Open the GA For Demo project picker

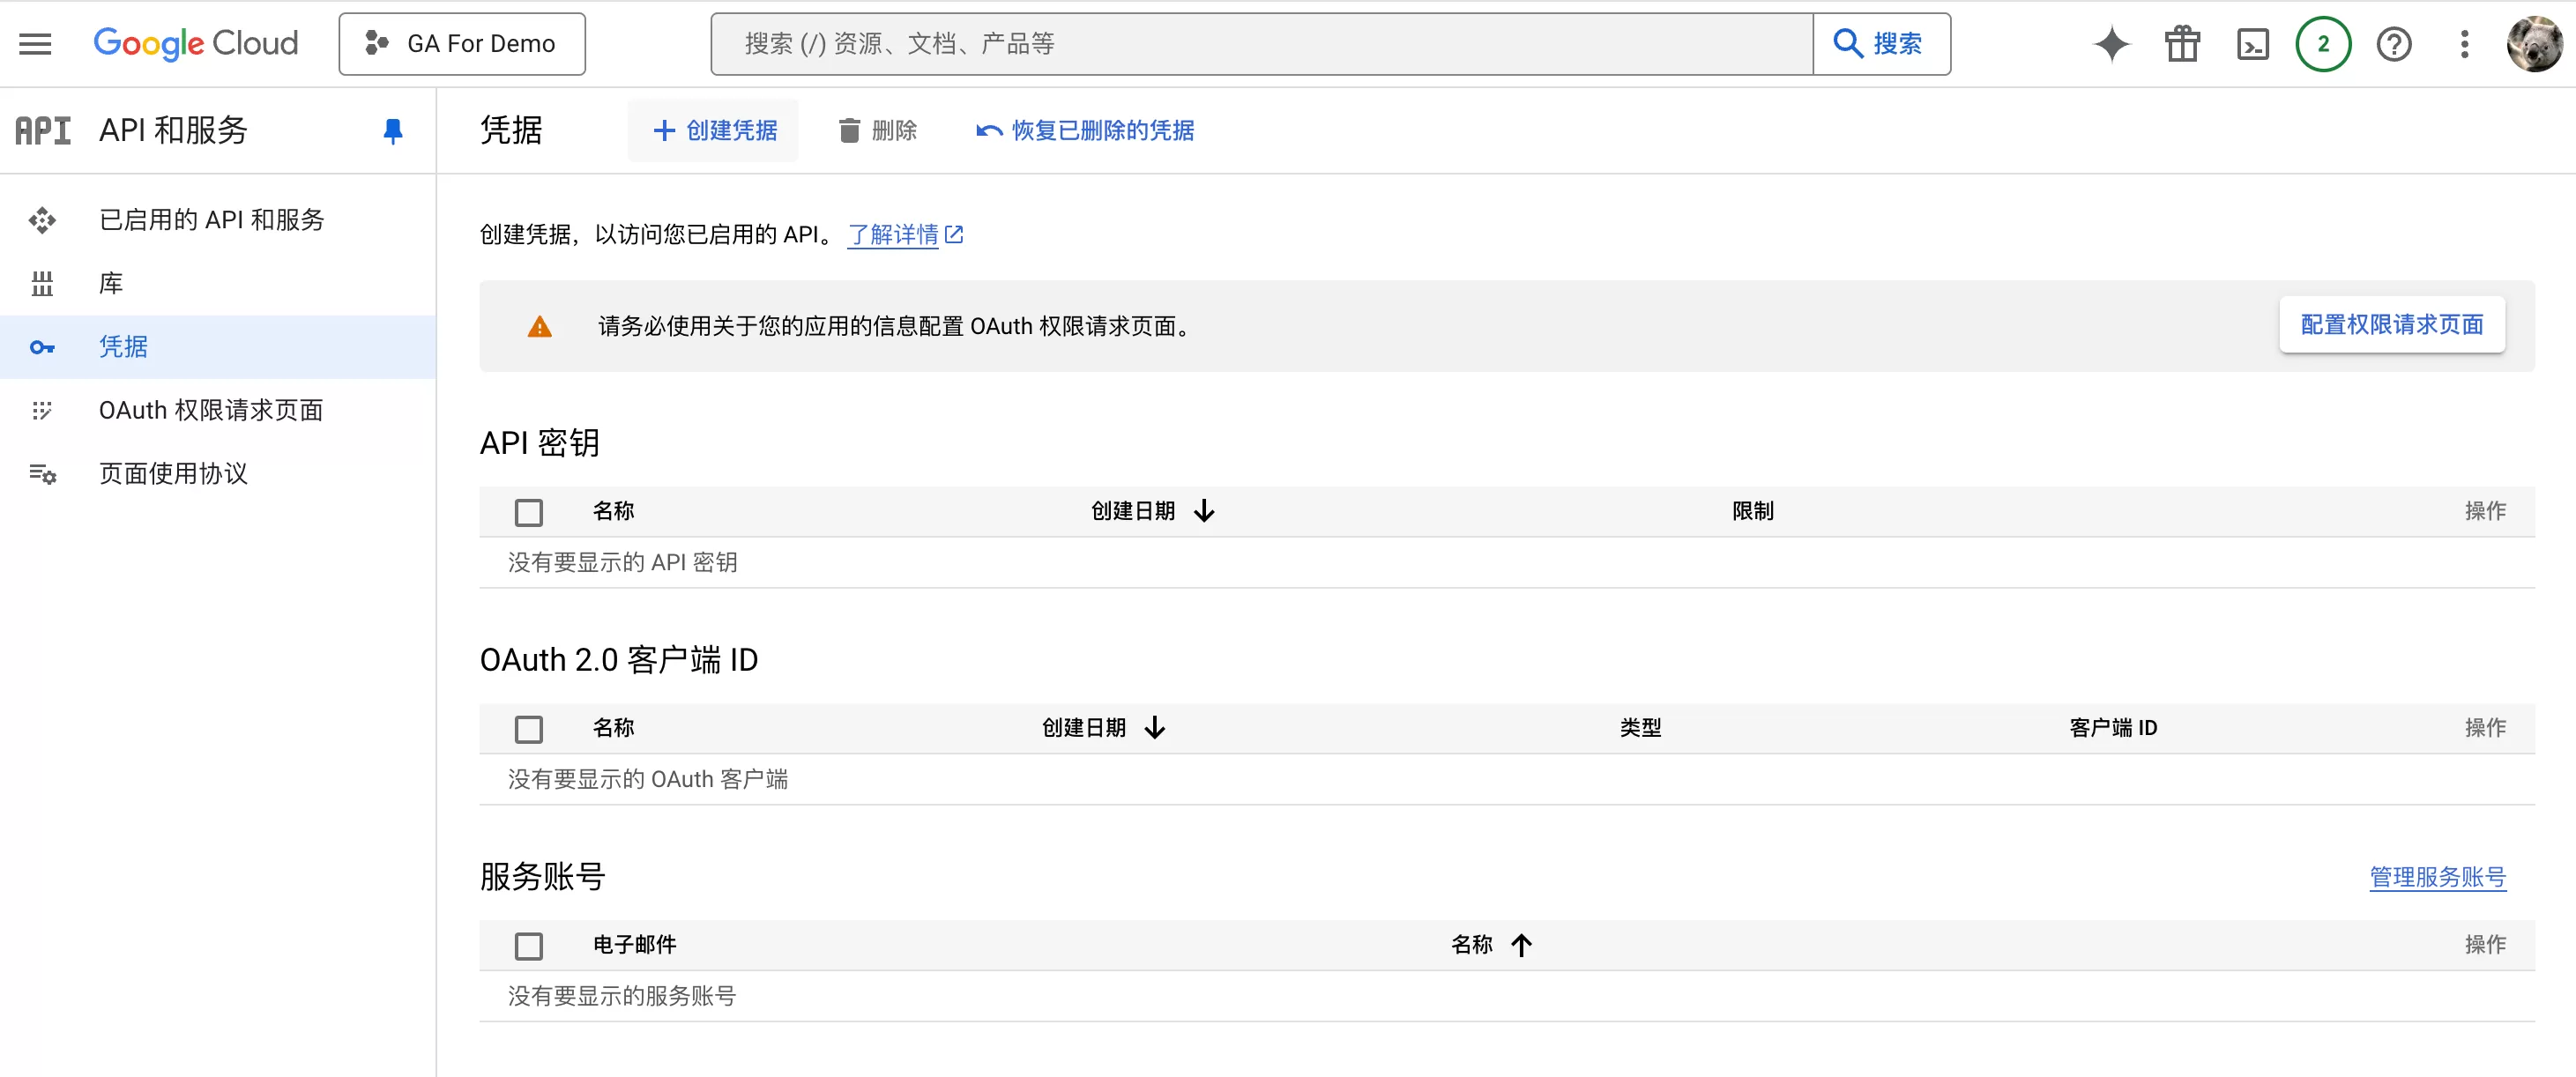click(462, 44)
